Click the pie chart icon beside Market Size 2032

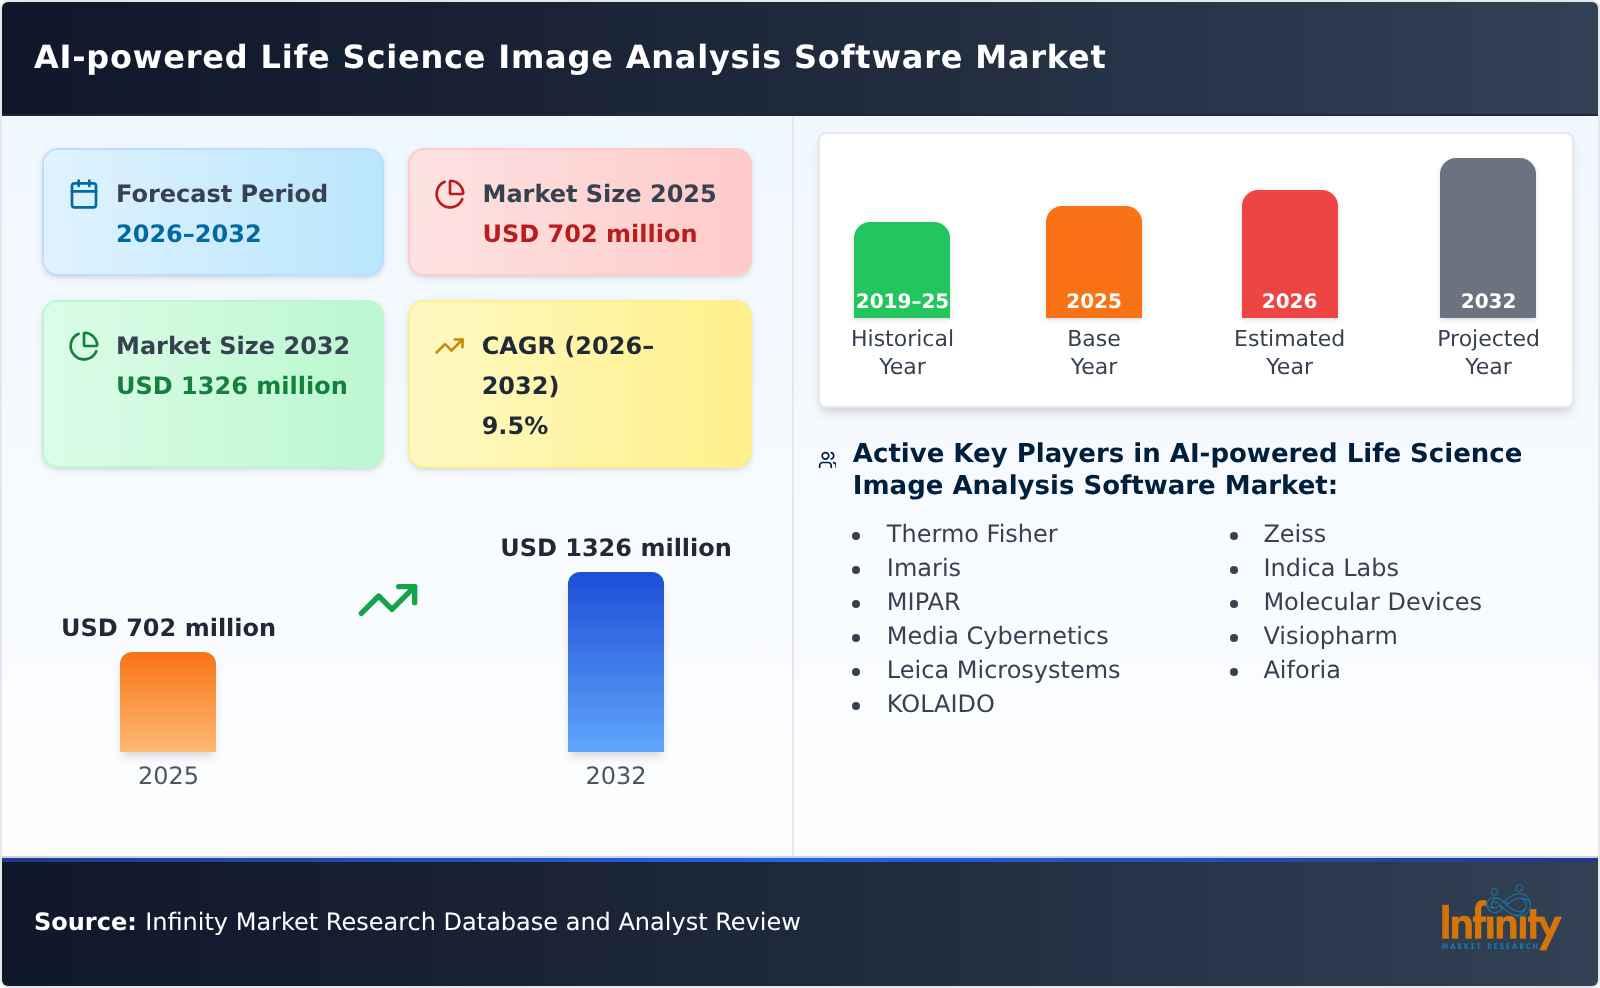[x=84, y=345]
